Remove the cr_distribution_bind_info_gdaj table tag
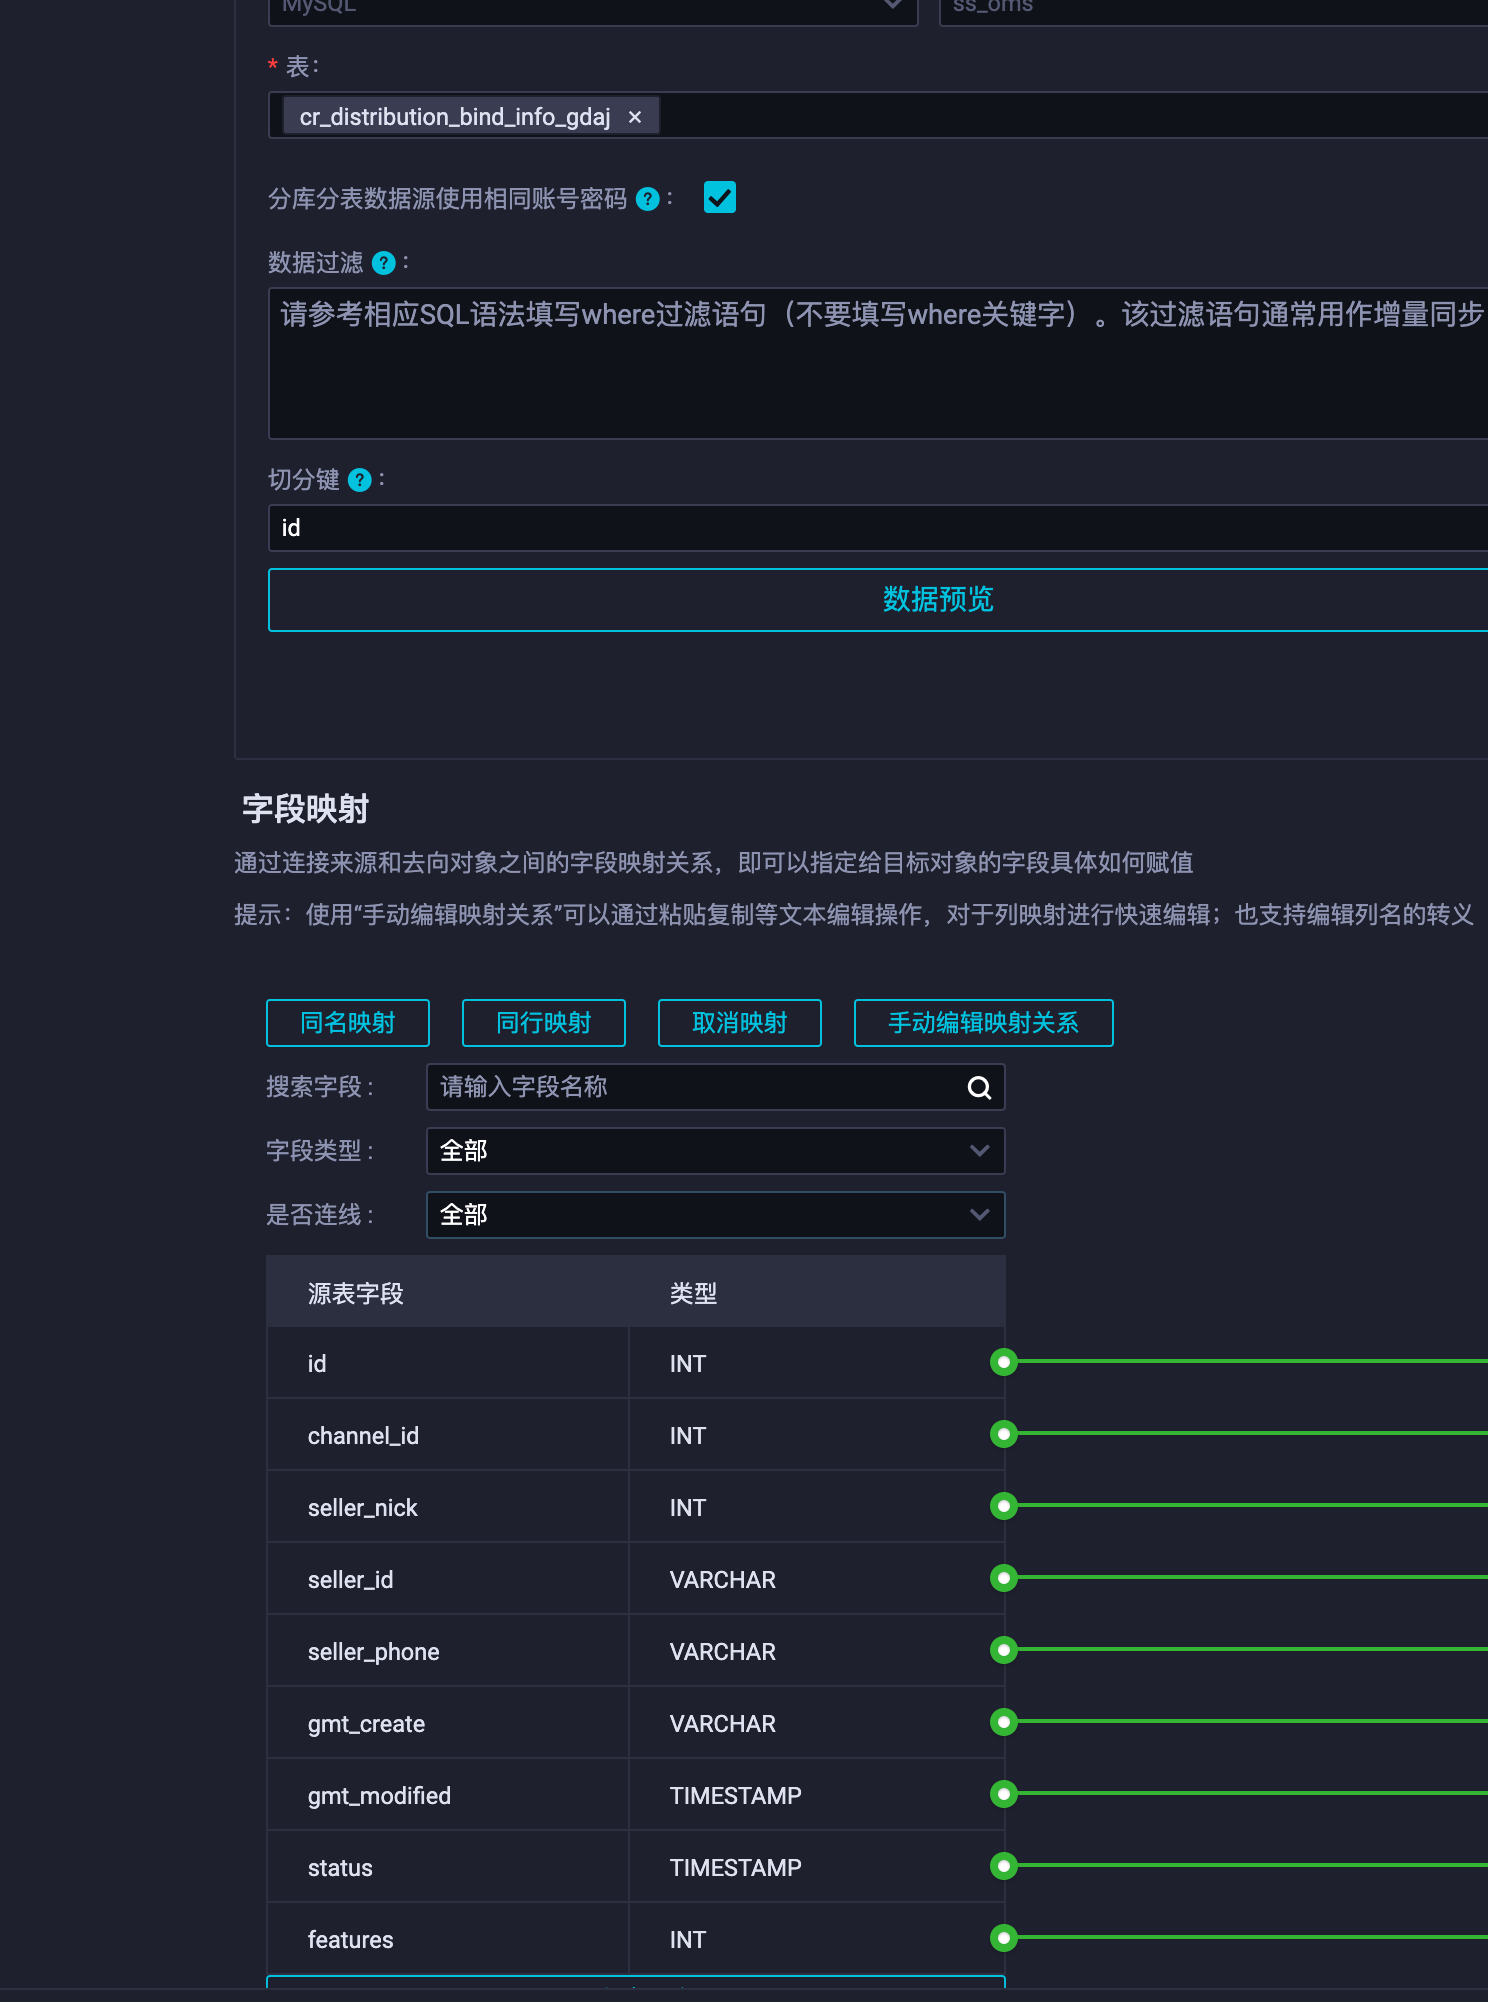The image size is (1488, 2002). coord(635,117)
